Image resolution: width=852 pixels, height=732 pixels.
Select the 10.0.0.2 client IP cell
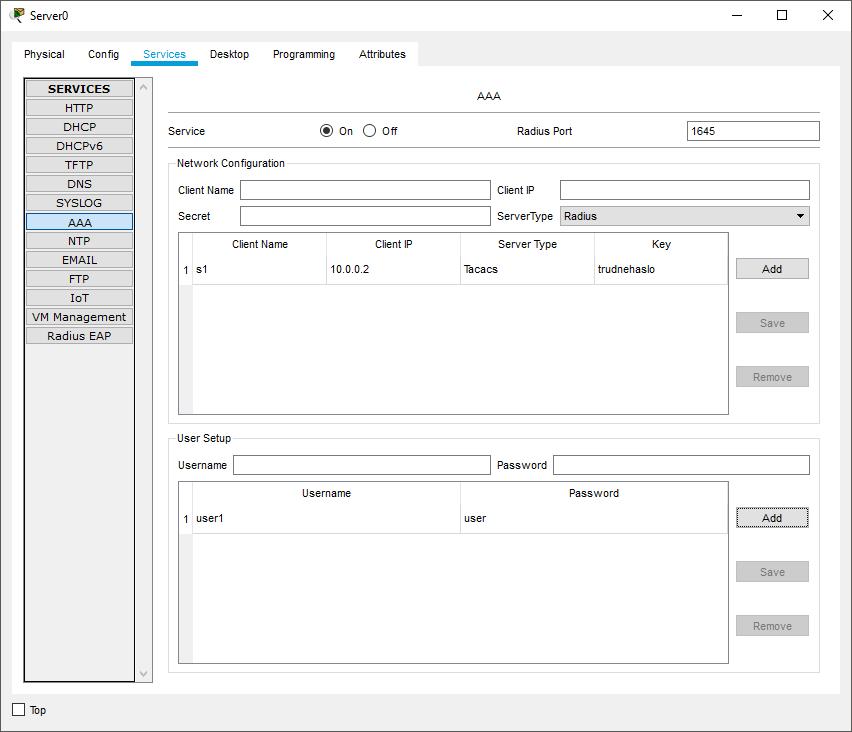tap(393, 270)
